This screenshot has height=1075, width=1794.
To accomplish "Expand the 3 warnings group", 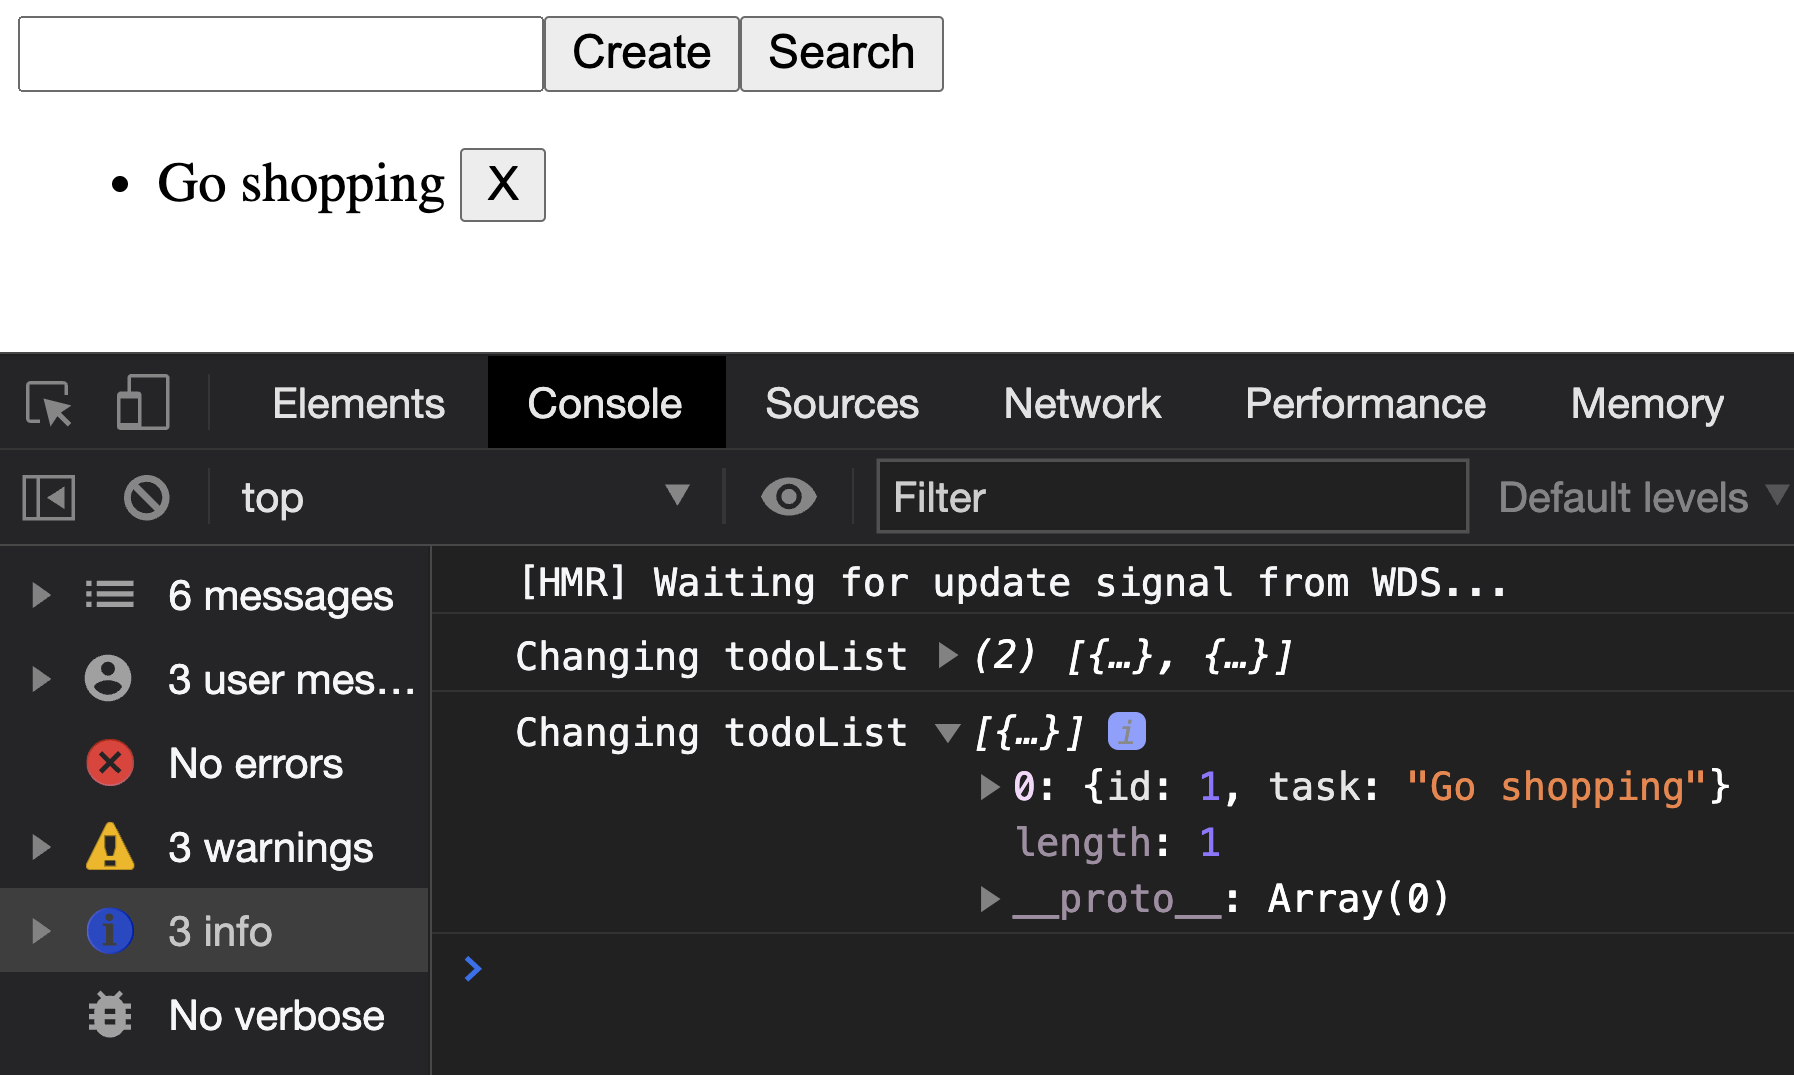I will coord(41,848).
